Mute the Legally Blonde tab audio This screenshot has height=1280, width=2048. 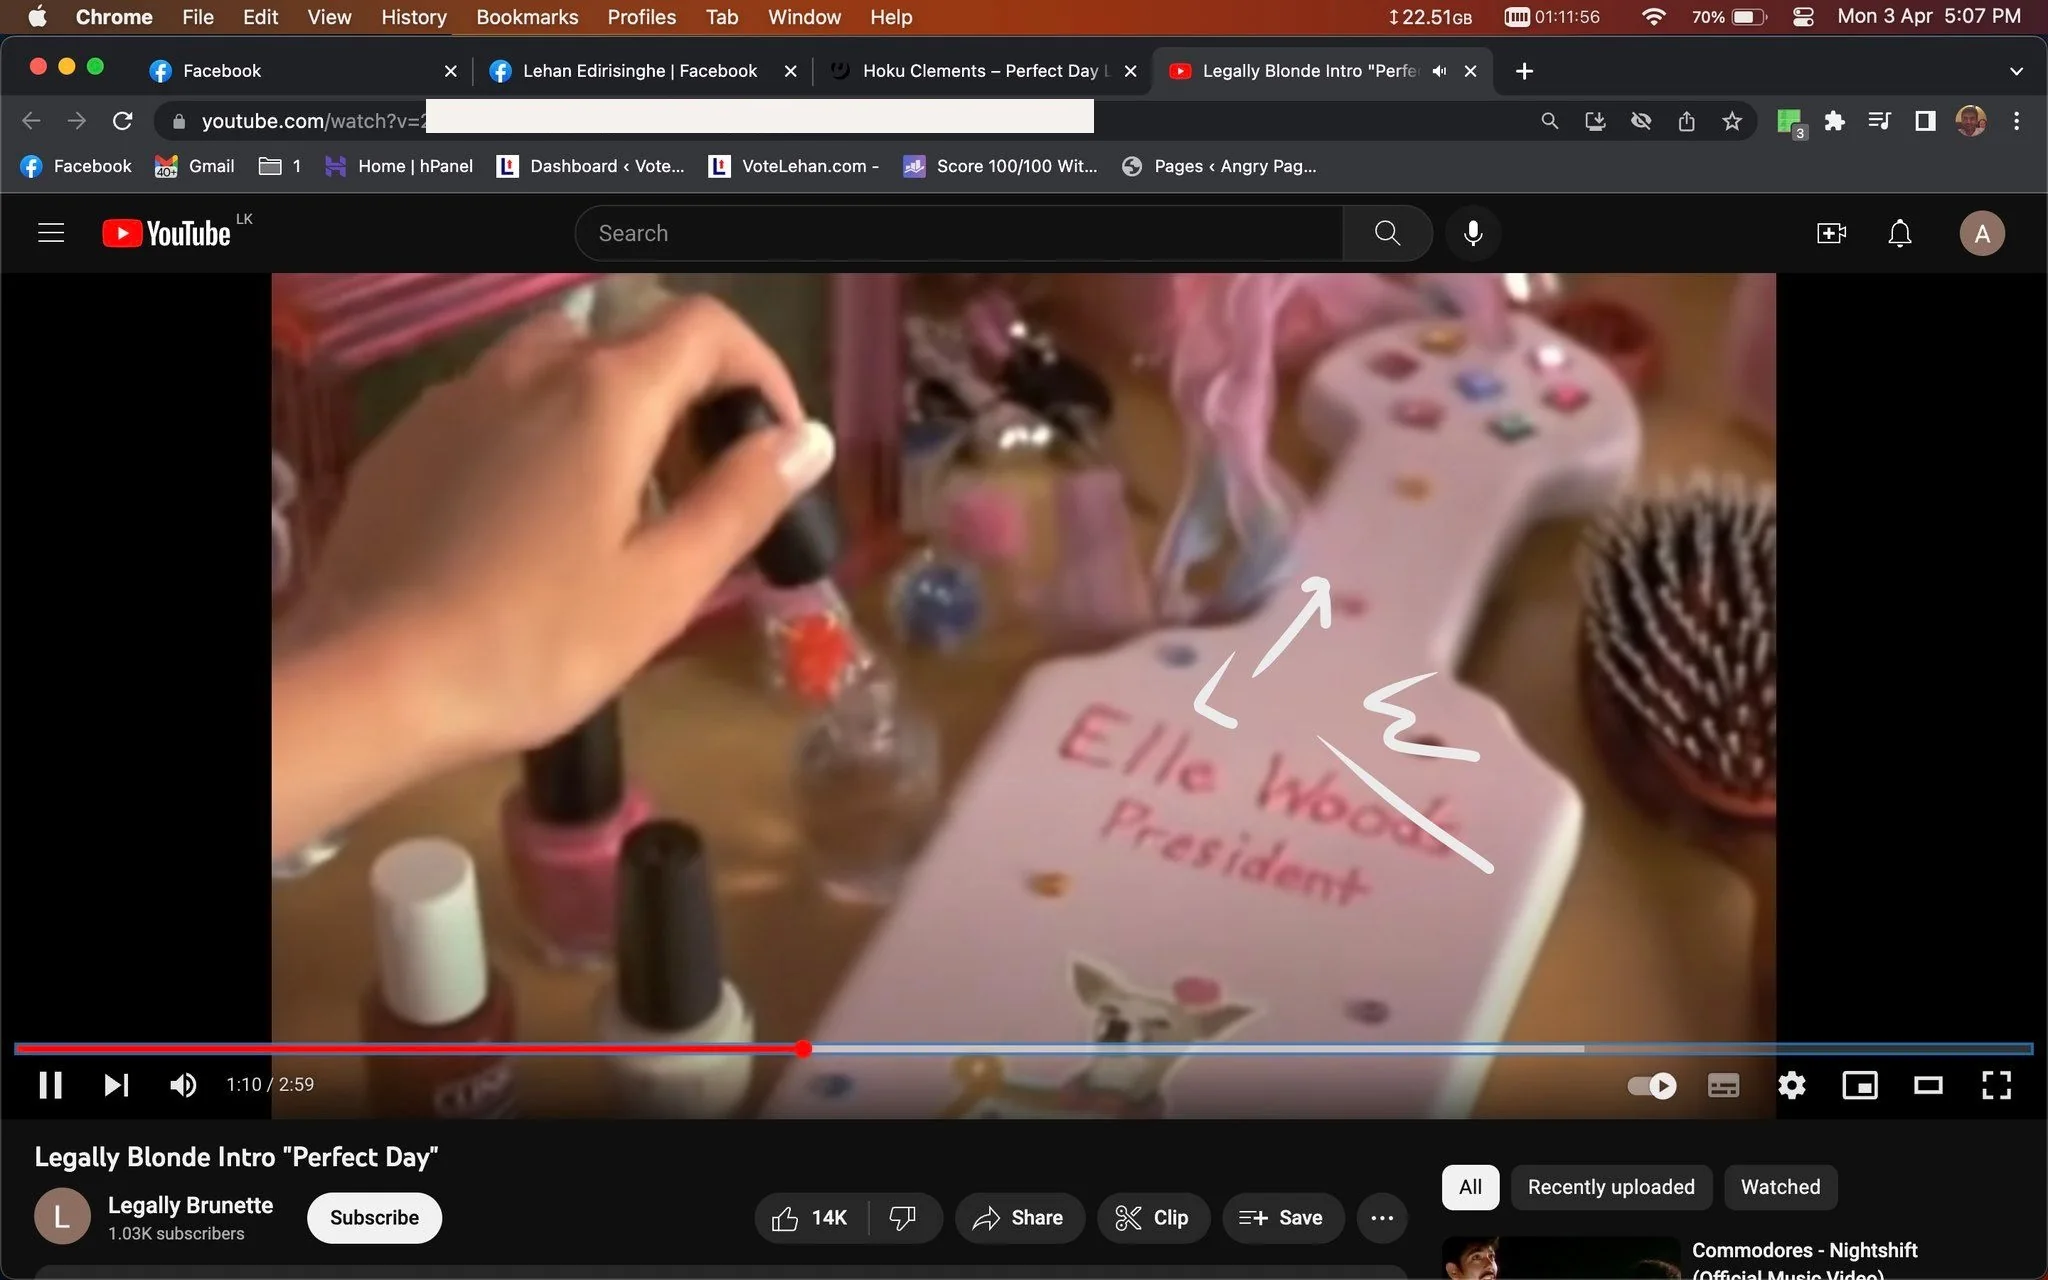(x=1439, y=71)
